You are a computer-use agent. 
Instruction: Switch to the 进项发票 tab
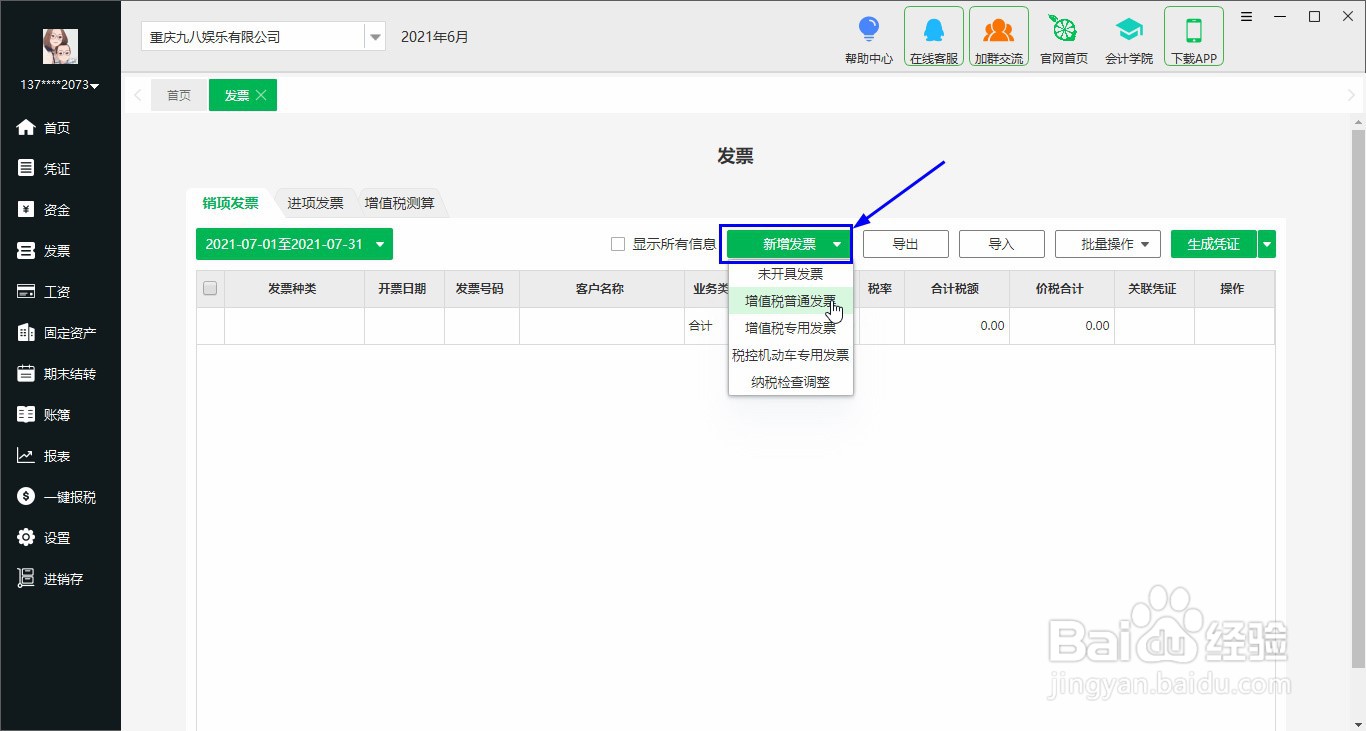point(315,202)
